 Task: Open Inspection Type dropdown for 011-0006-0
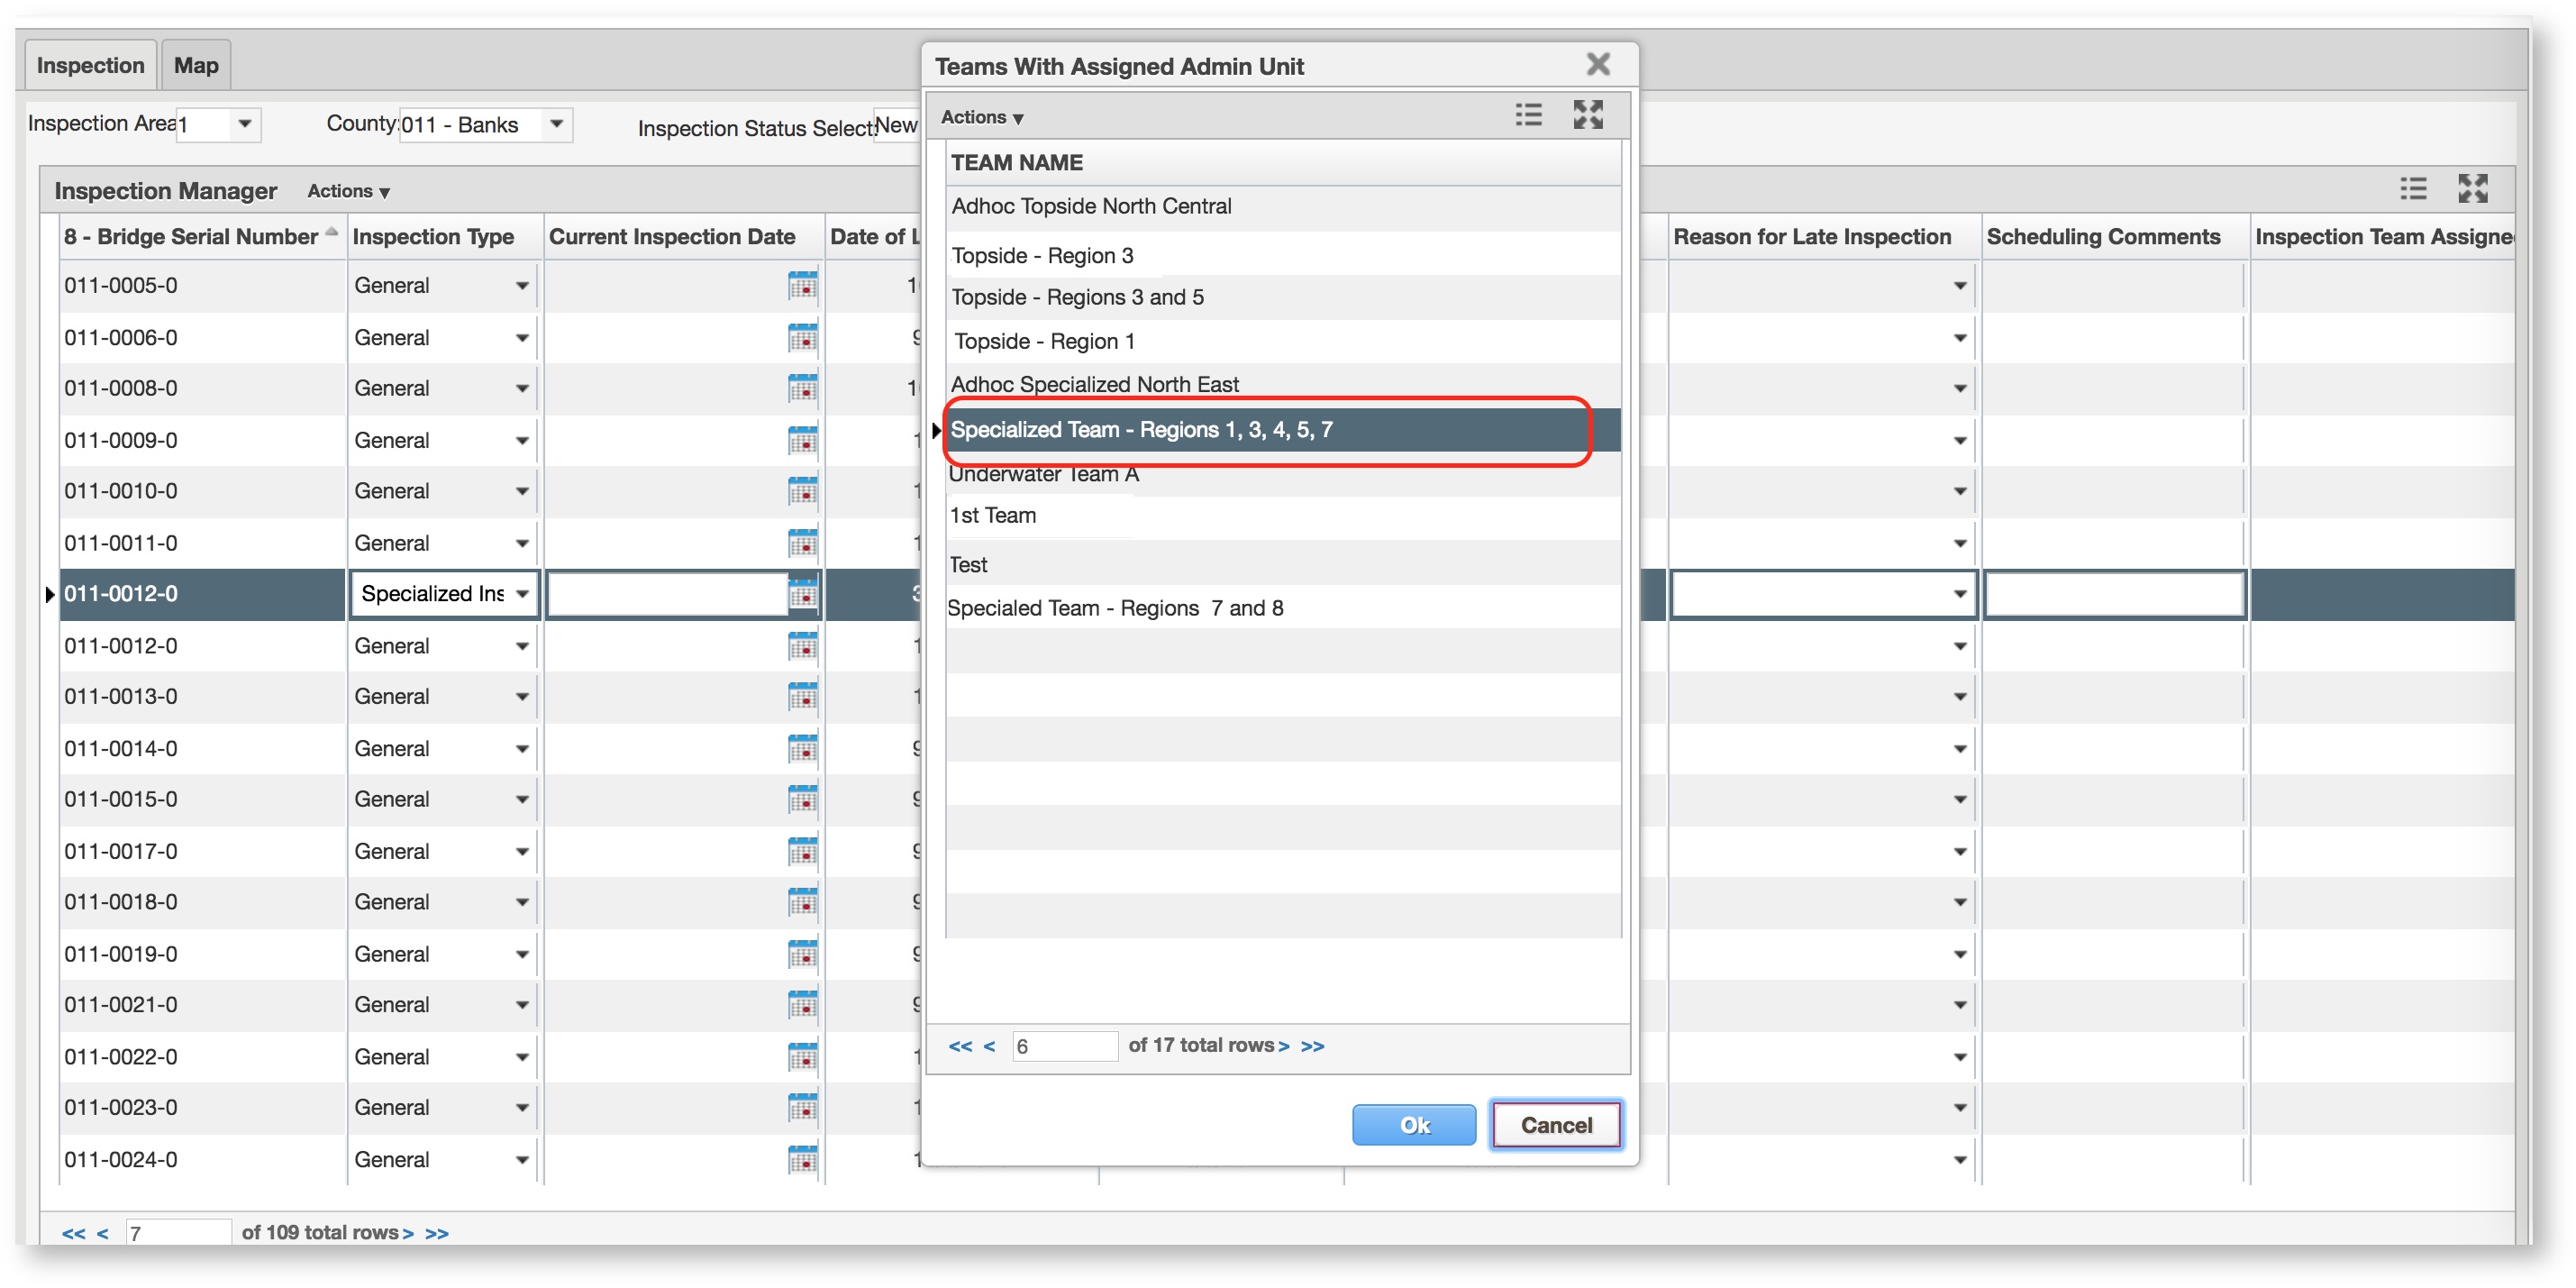pyautogui.click(x=521, y=338)
